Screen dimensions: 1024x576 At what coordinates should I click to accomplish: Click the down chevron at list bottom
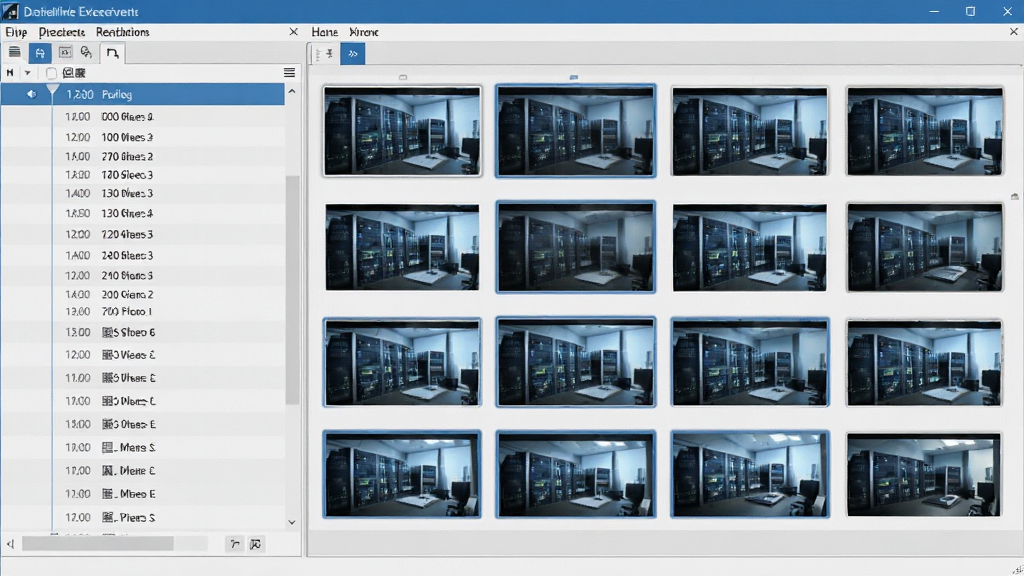pyautogui.click(x=292, y=522)
